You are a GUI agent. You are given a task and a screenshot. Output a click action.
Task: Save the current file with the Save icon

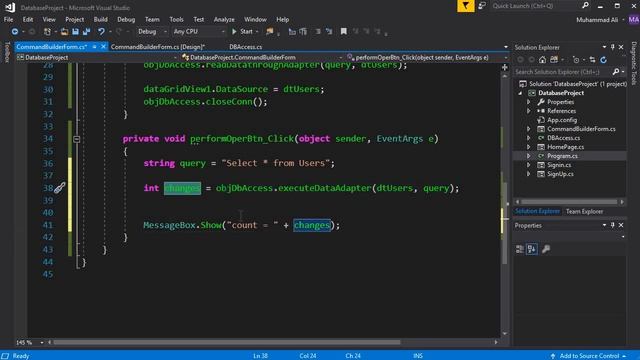coord(76,31)
